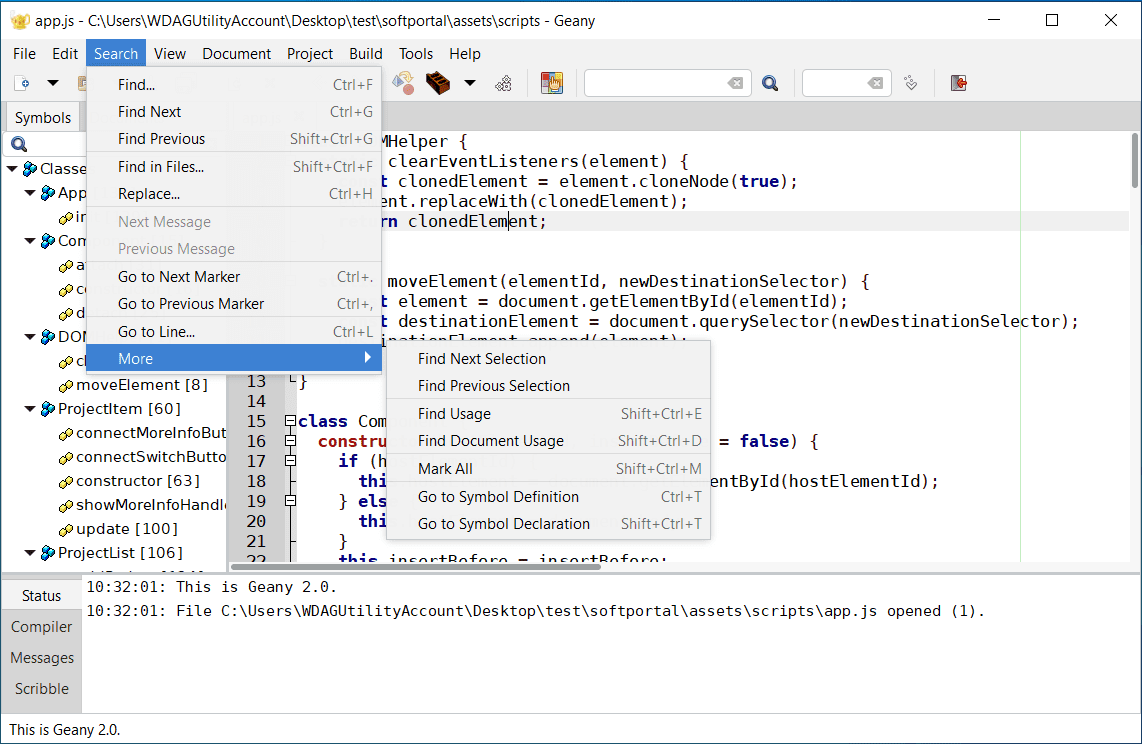Select connectSwitchButton symbol
This screenshot has height=744, width=1142.
tap(151, 457)
